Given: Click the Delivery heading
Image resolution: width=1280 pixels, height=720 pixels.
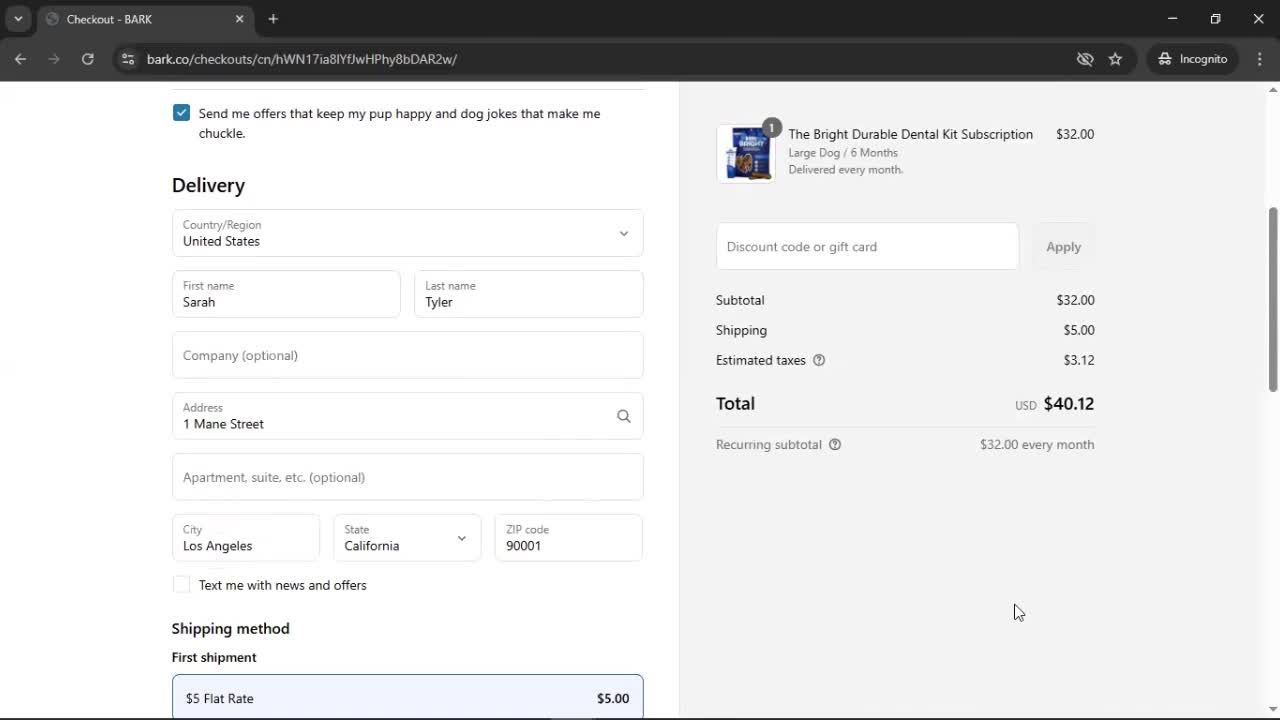Looking at the screenshot, I should (x=208, y=185).
